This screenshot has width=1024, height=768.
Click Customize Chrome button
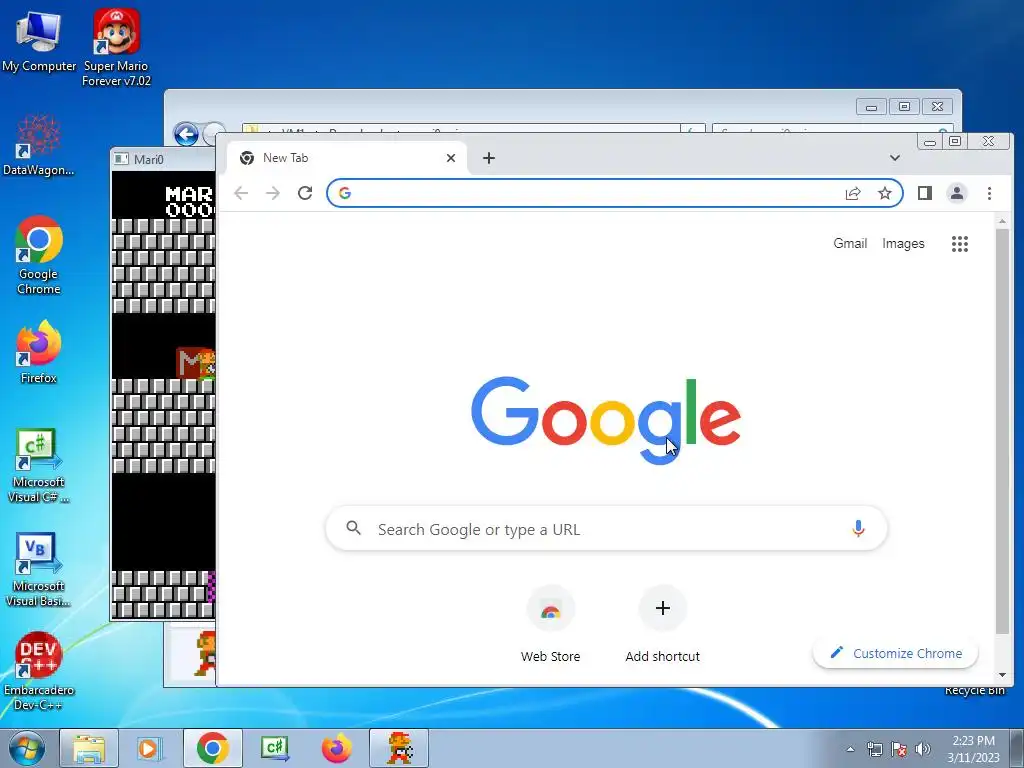pos(895,654)
